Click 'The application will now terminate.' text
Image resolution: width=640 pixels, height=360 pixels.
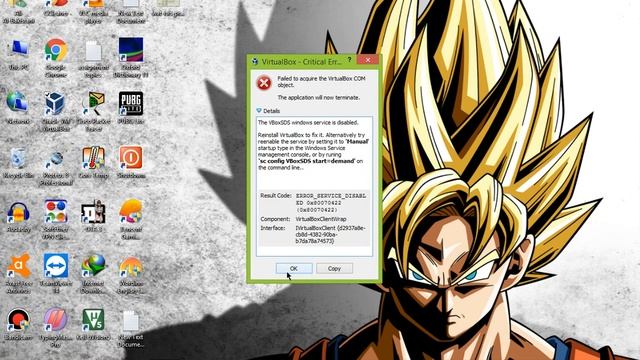coord(319,98)
